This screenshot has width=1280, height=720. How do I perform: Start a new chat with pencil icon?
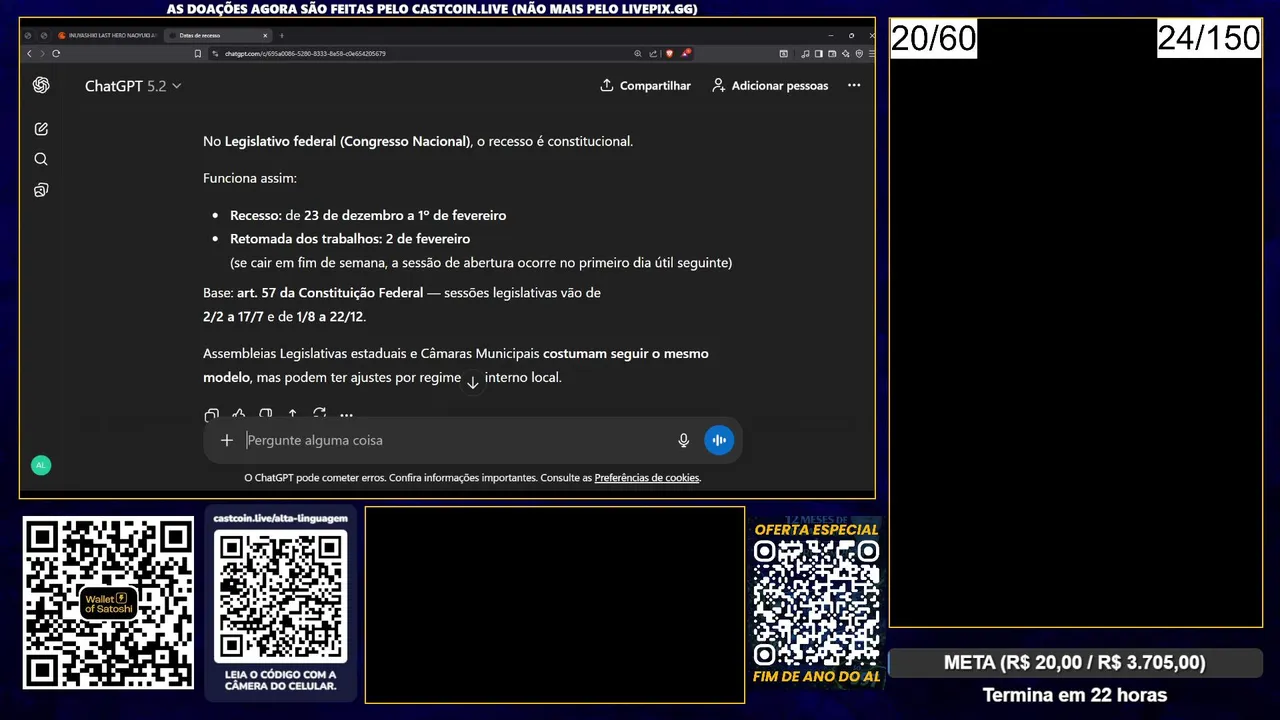(41, 129)
